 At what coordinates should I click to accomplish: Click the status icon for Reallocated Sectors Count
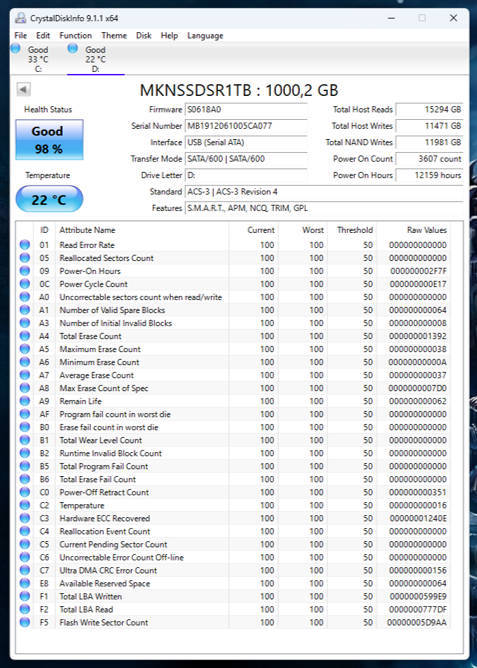25,258
